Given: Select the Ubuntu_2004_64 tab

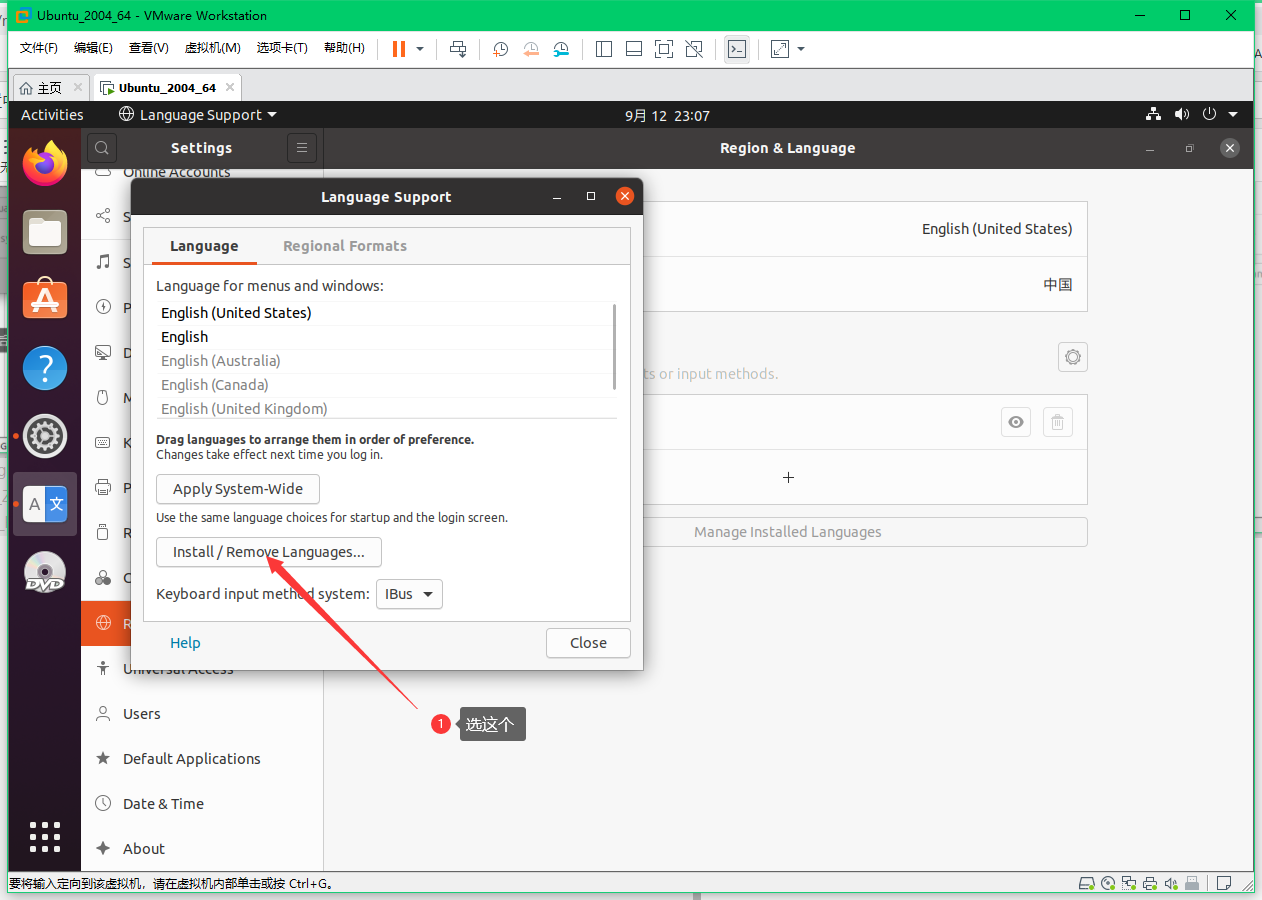Looking at the screenshot, I should [167, 88].
